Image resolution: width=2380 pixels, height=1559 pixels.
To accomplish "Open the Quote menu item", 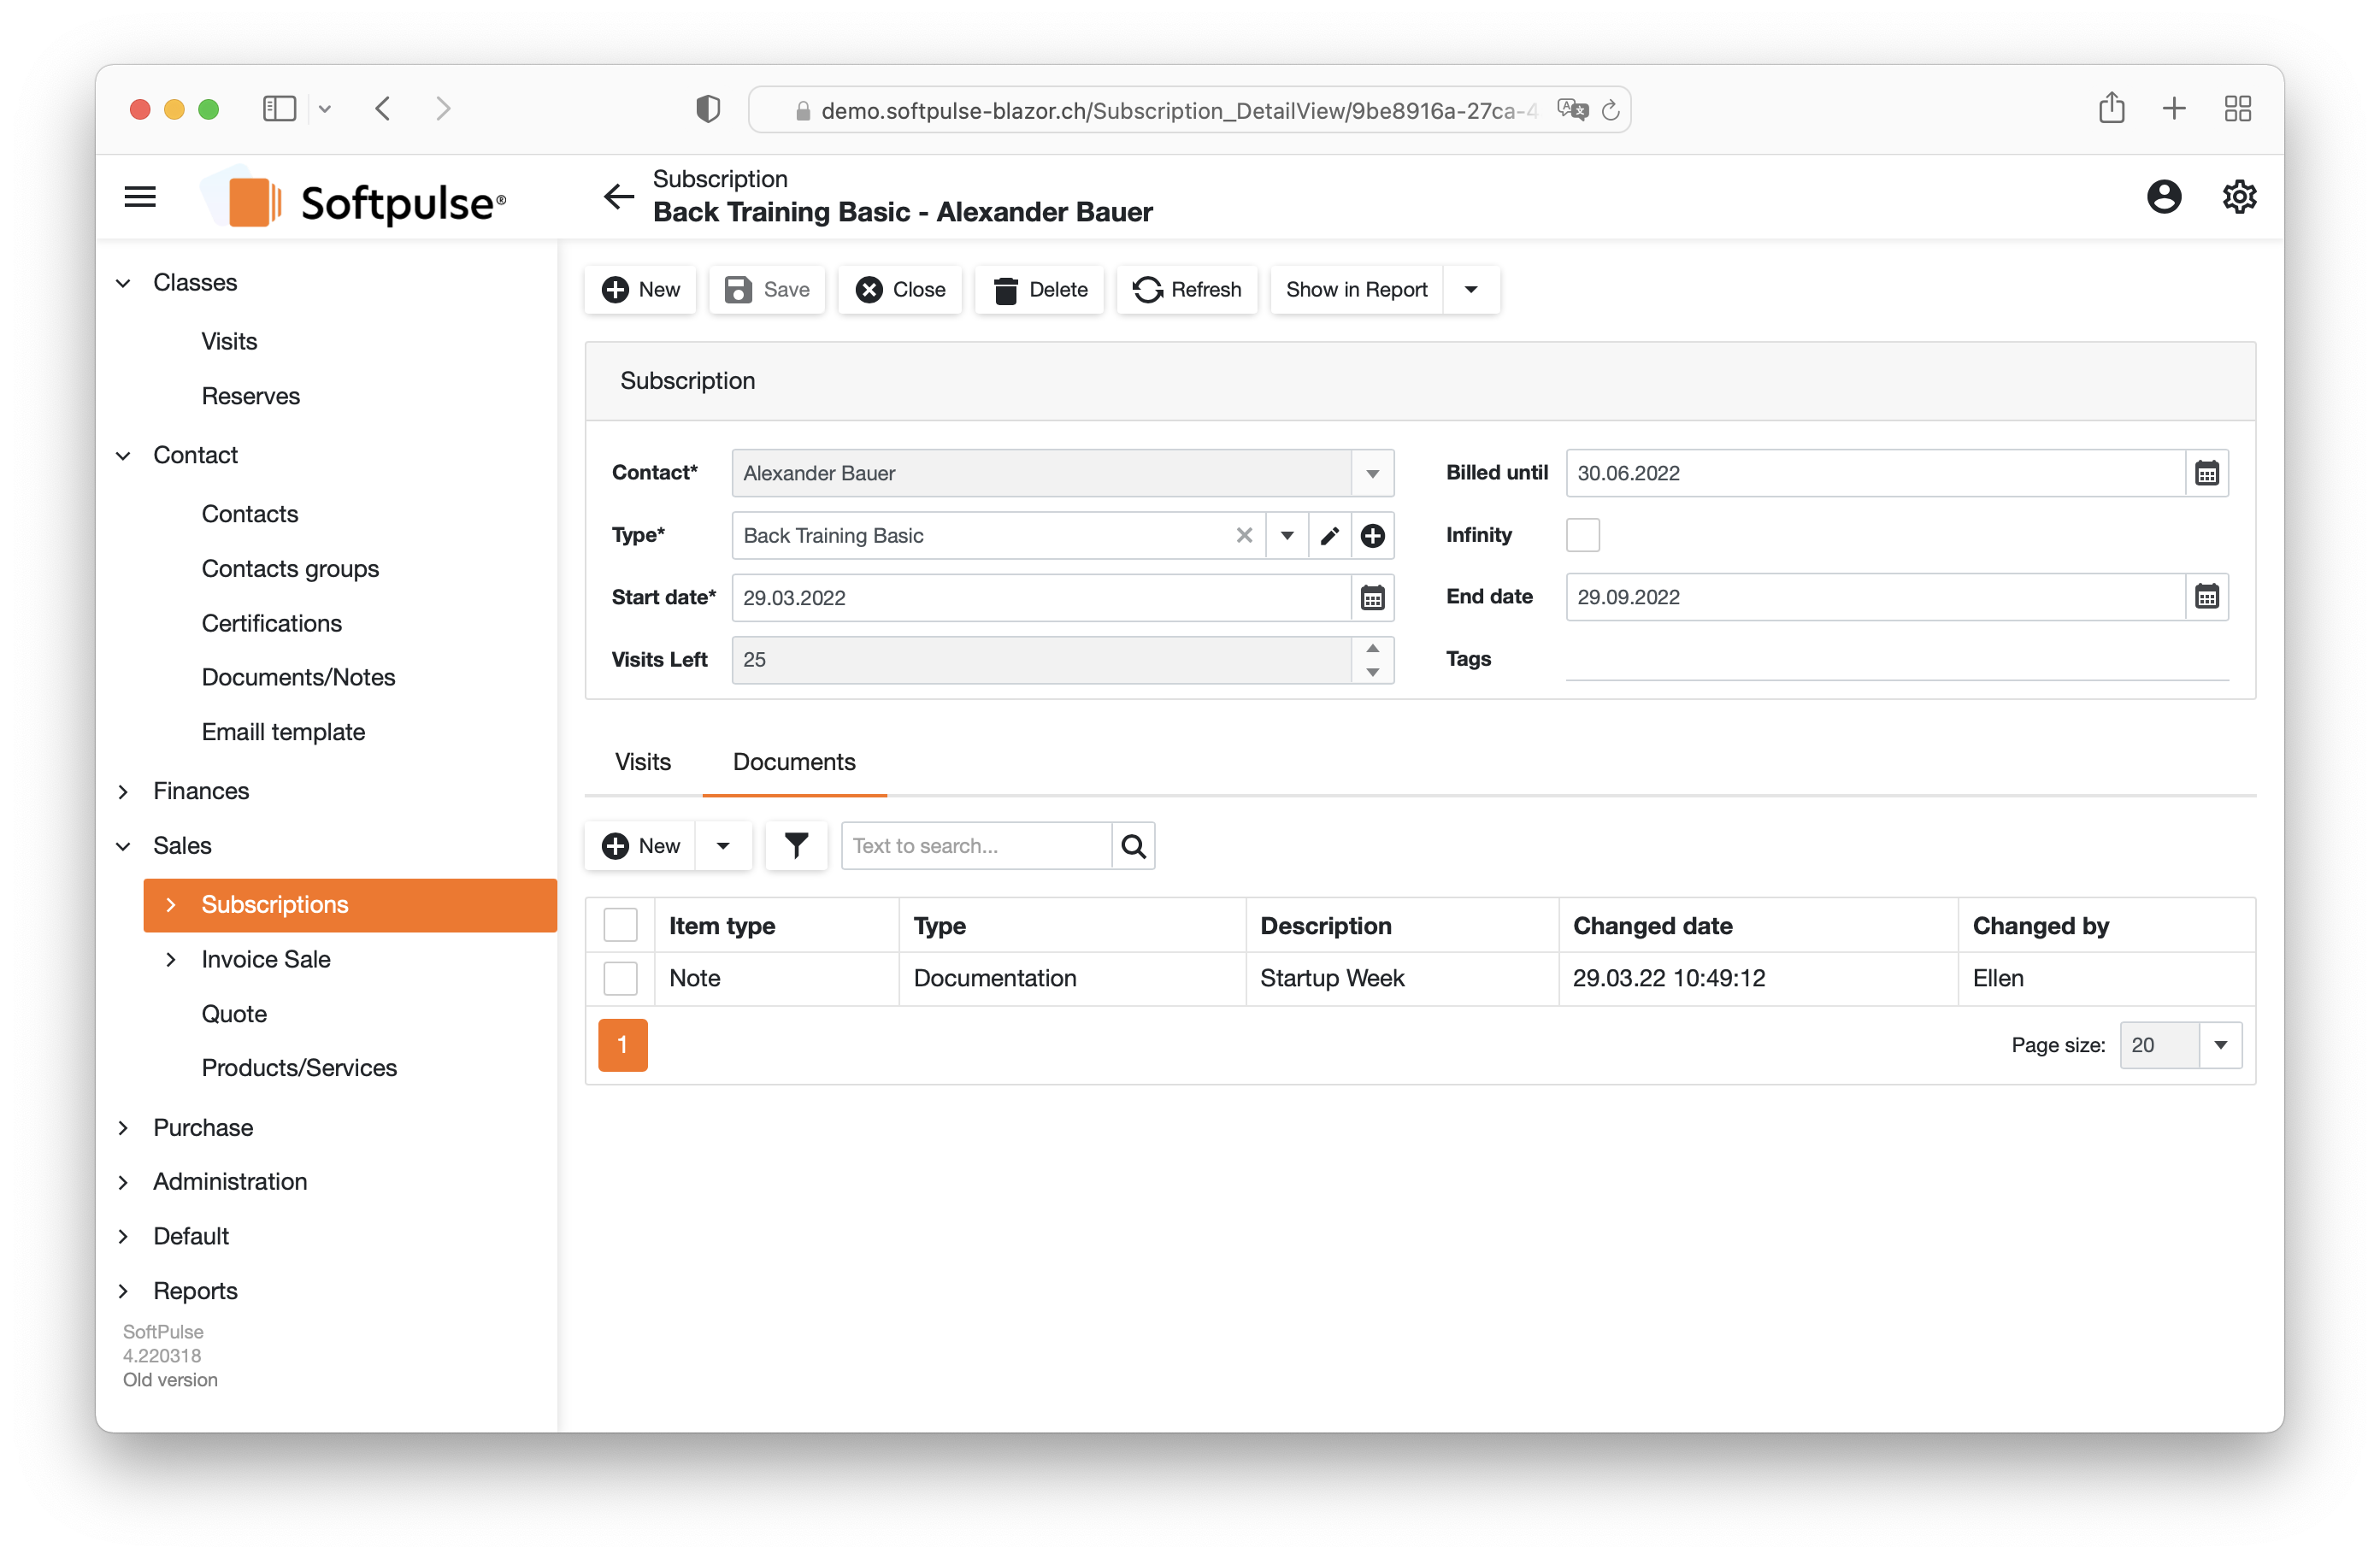I will 234,1014.
